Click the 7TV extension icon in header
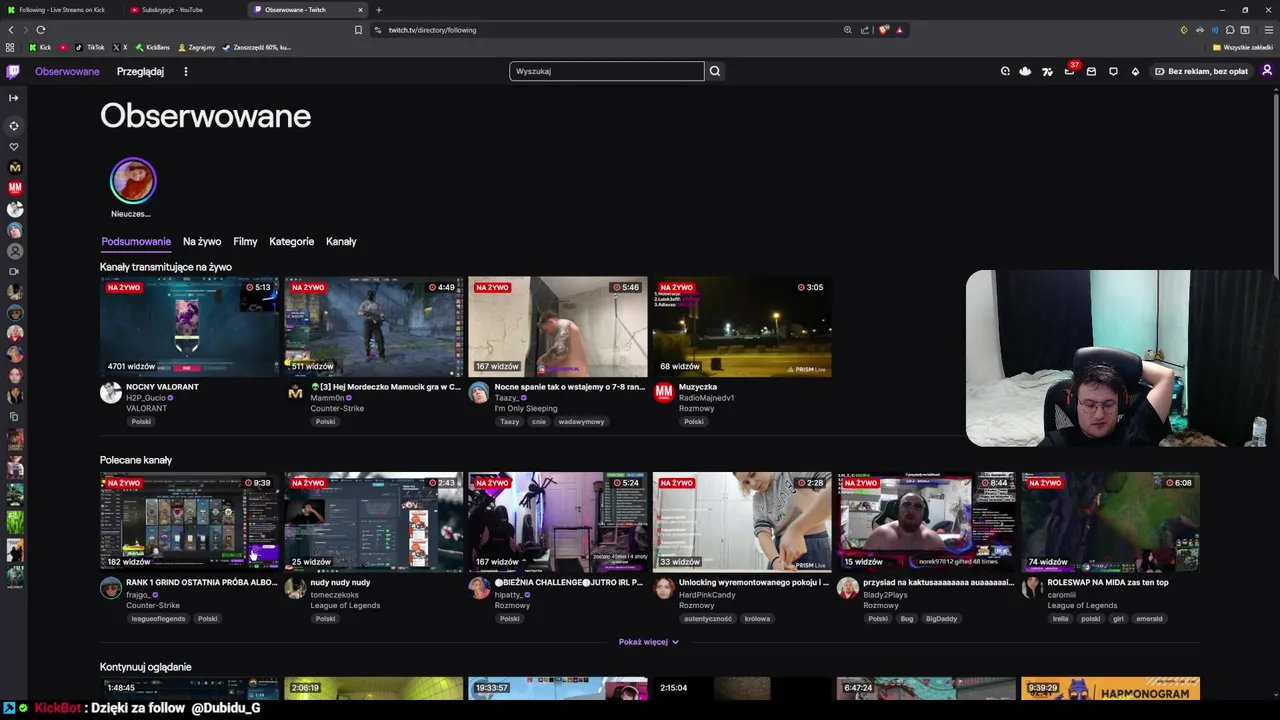1280x720 pixels. pyautogui.click(x=1047, y=71)
